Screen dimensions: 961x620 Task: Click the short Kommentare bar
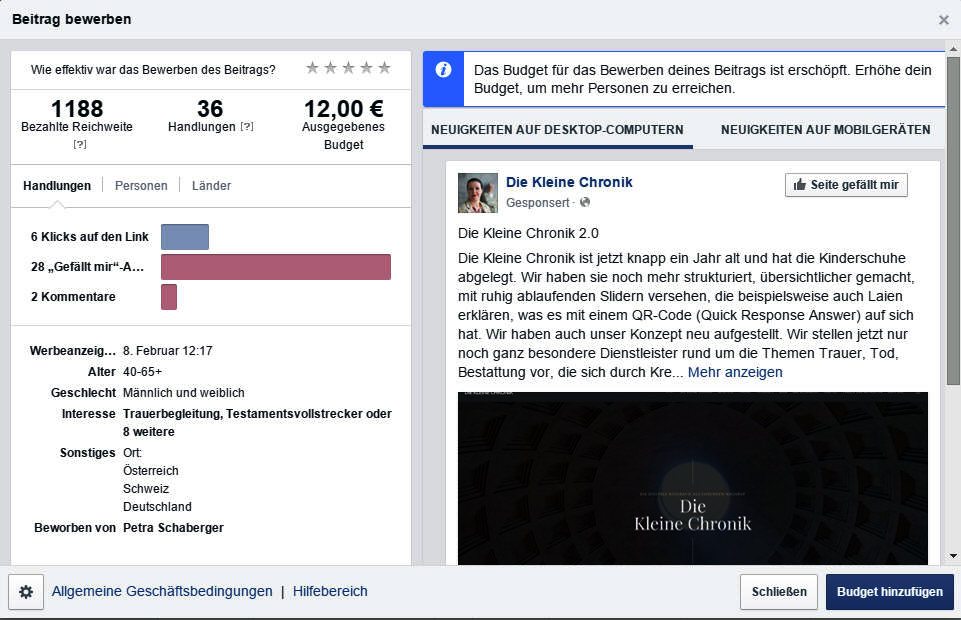point(169,297)
